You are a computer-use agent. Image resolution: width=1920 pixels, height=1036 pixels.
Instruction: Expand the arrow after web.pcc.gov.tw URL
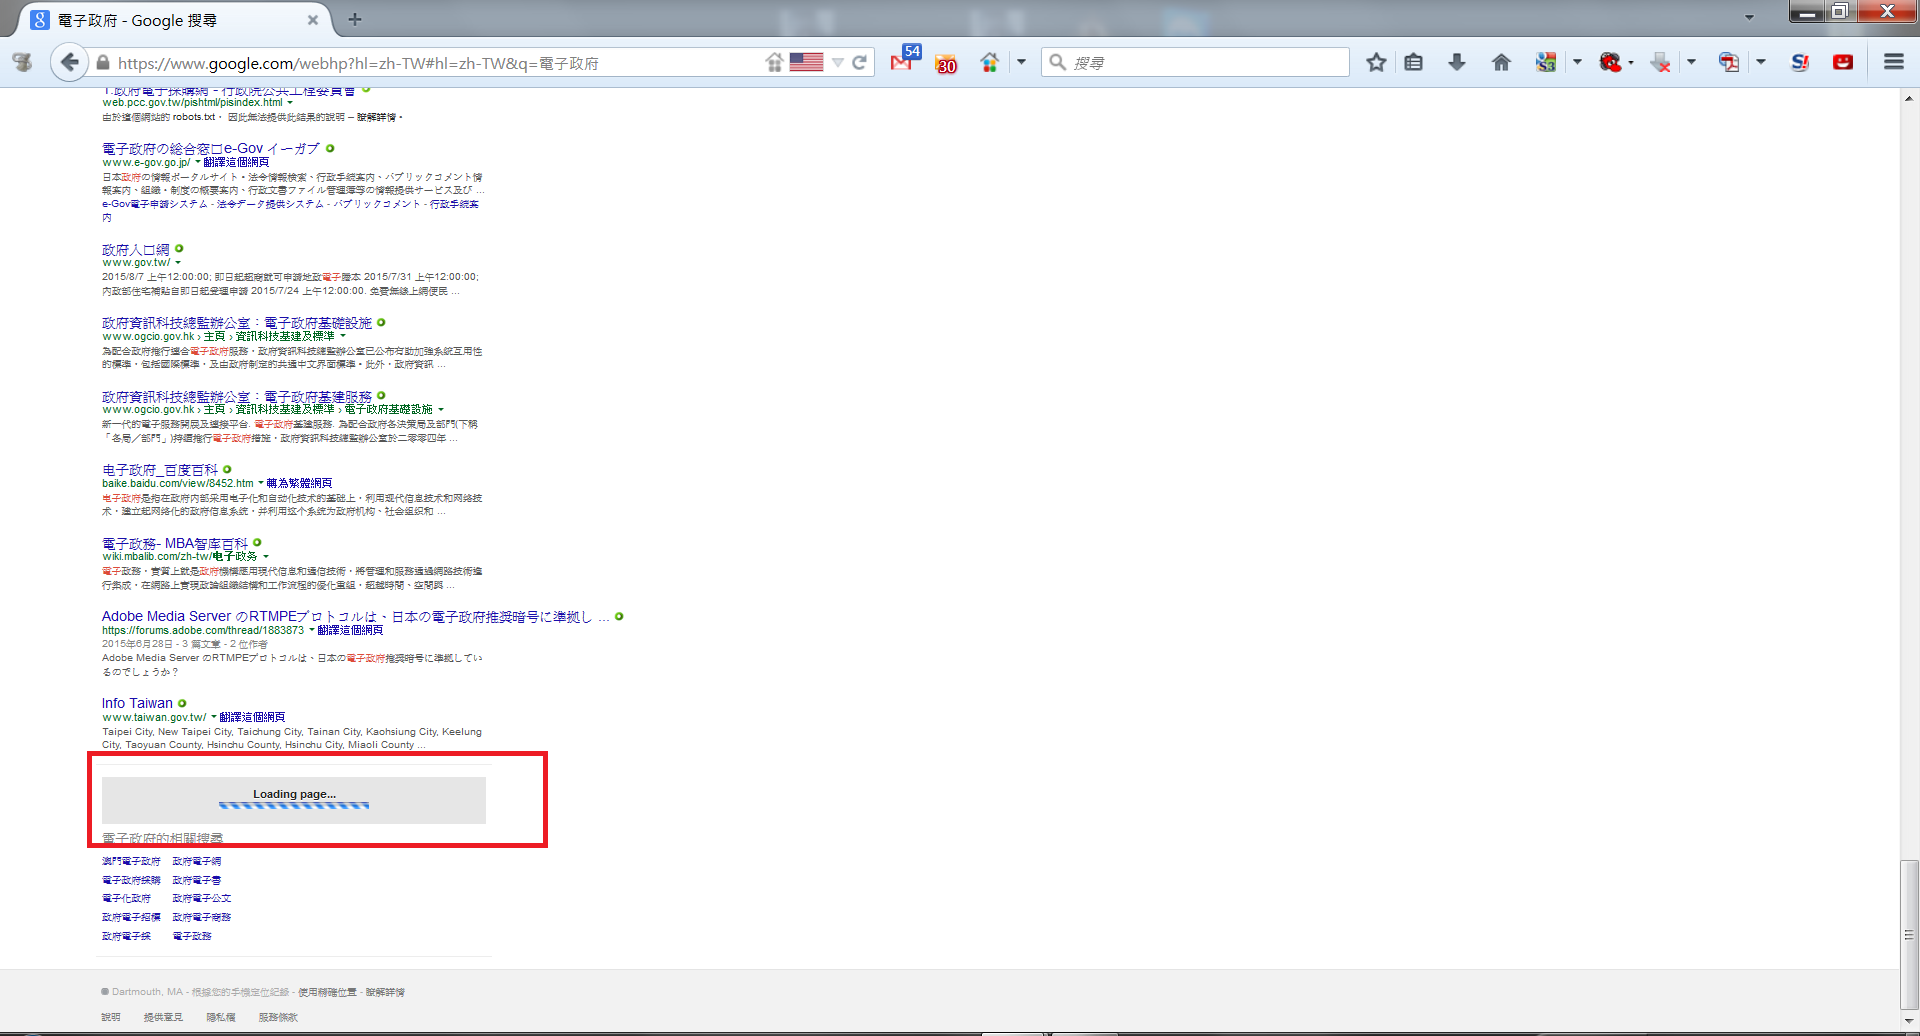pyautogui.click(x=290, y=103)
